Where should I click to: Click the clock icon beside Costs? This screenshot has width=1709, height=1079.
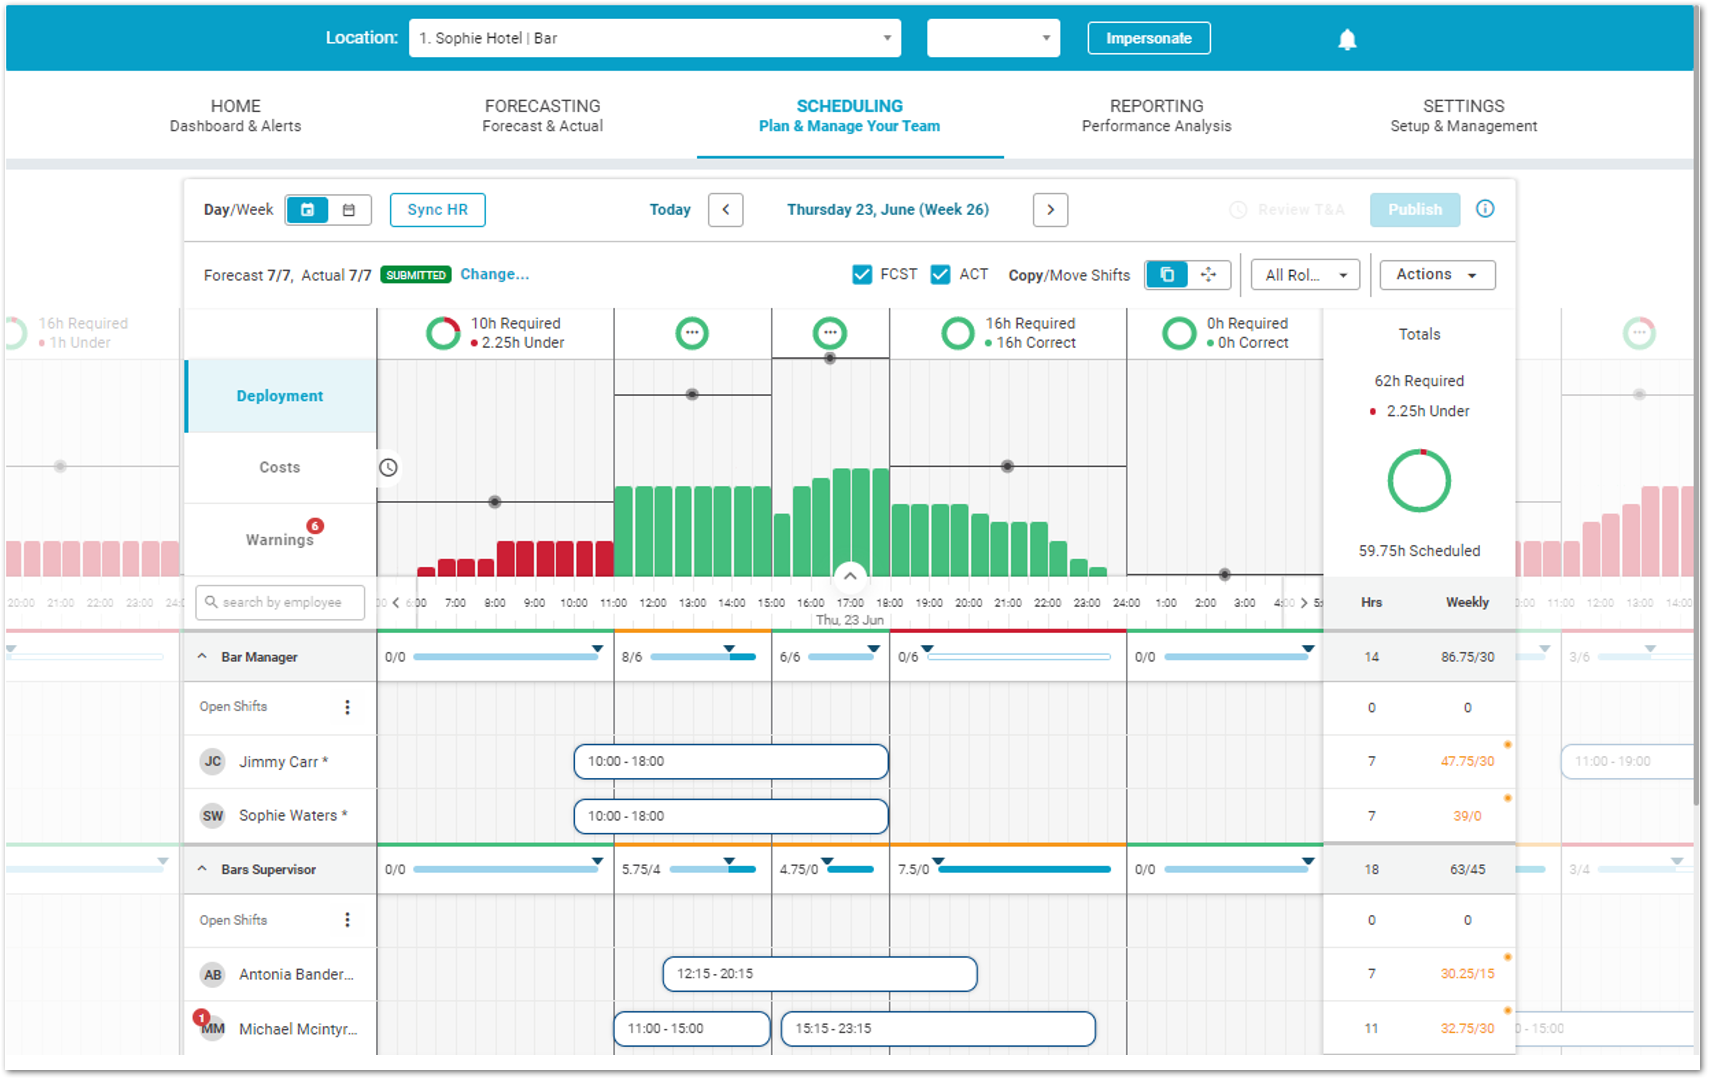click(389, 467)
